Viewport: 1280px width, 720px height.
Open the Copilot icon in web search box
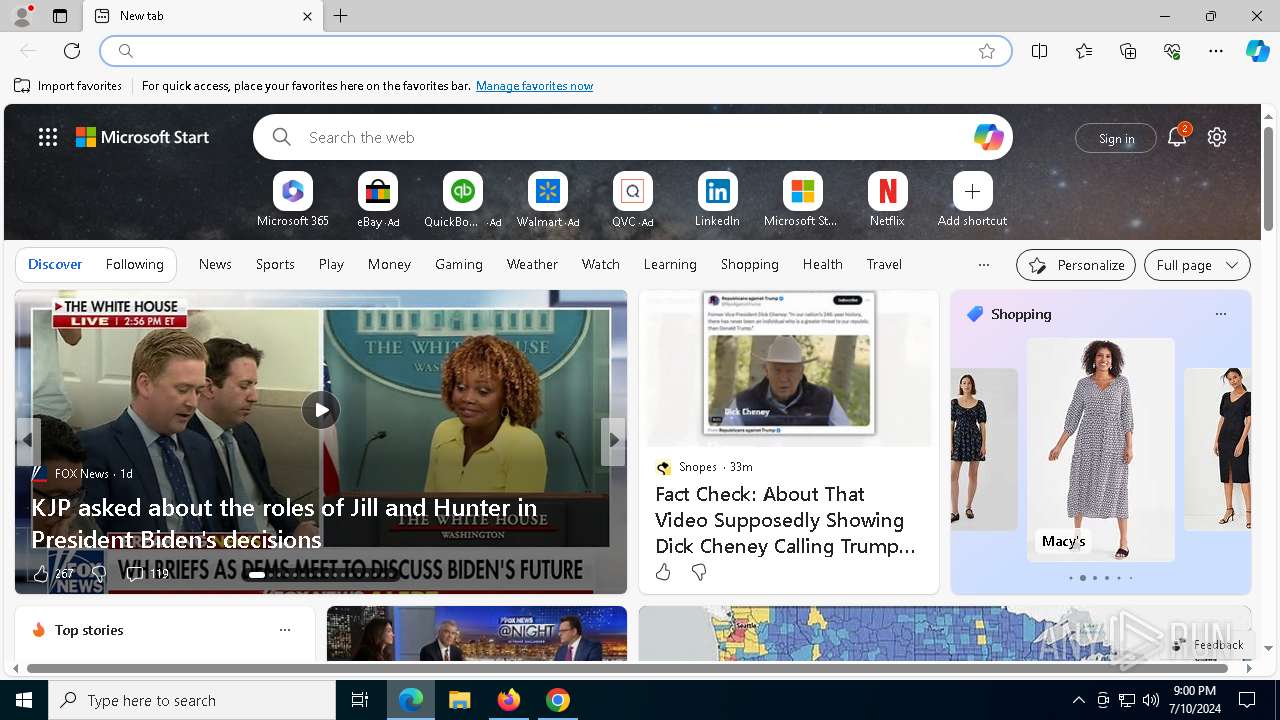tap(988, 137)
